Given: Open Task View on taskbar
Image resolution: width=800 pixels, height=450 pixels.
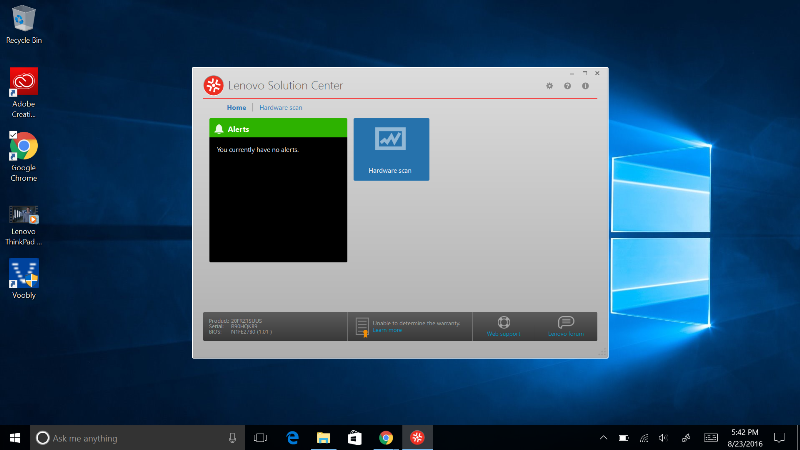Looking at the screenshot, I should (260, 438).
